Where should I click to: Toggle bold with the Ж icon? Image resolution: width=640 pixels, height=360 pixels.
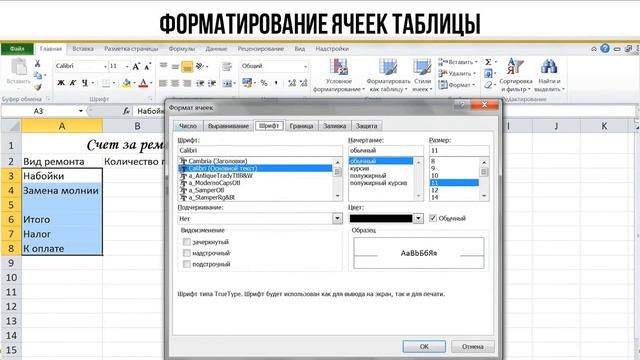point(61,83)
